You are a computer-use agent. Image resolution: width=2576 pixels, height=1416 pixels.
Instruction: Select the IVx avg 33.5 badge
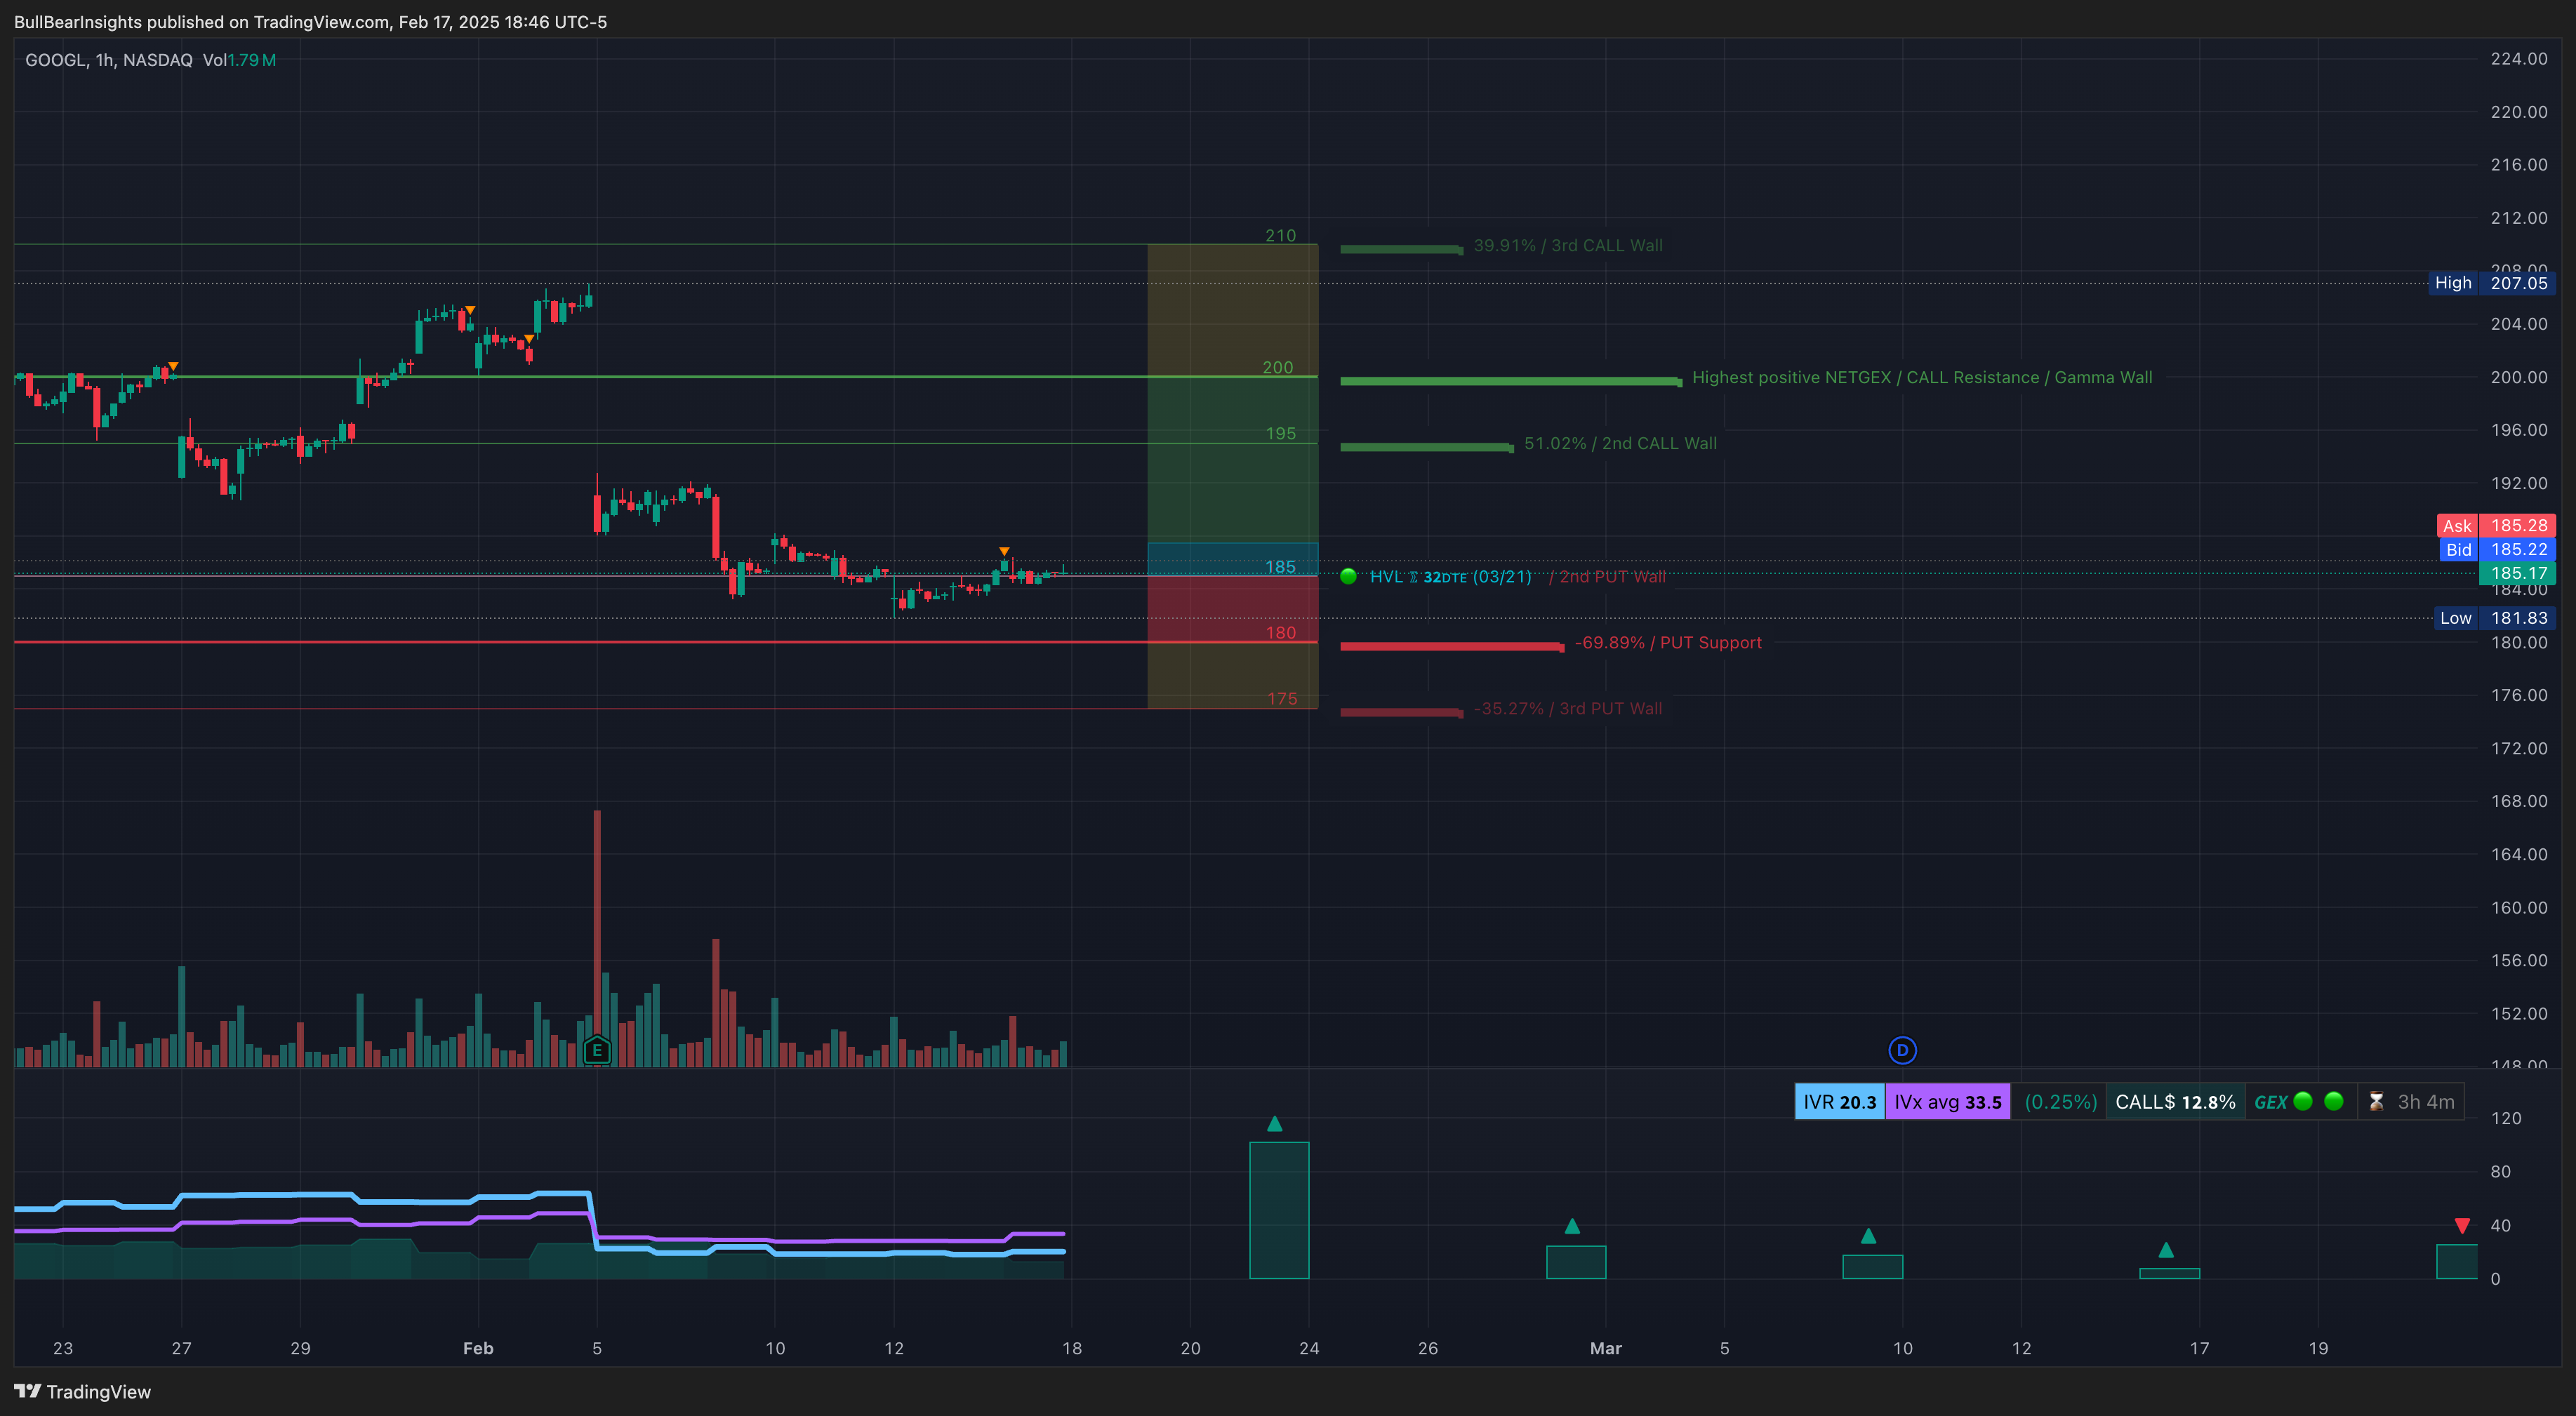1948,1102
